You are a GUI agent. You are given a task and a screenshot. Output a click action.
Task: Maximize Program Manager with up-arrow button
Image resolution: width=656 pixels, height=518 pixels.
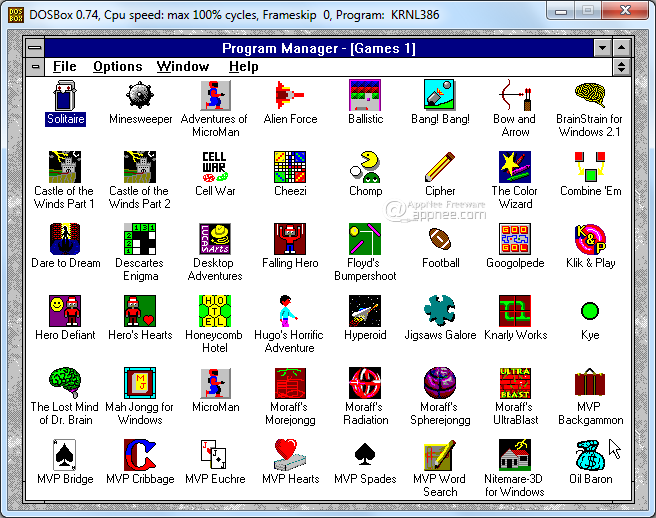pyautogui.click(x=622, y=48)
